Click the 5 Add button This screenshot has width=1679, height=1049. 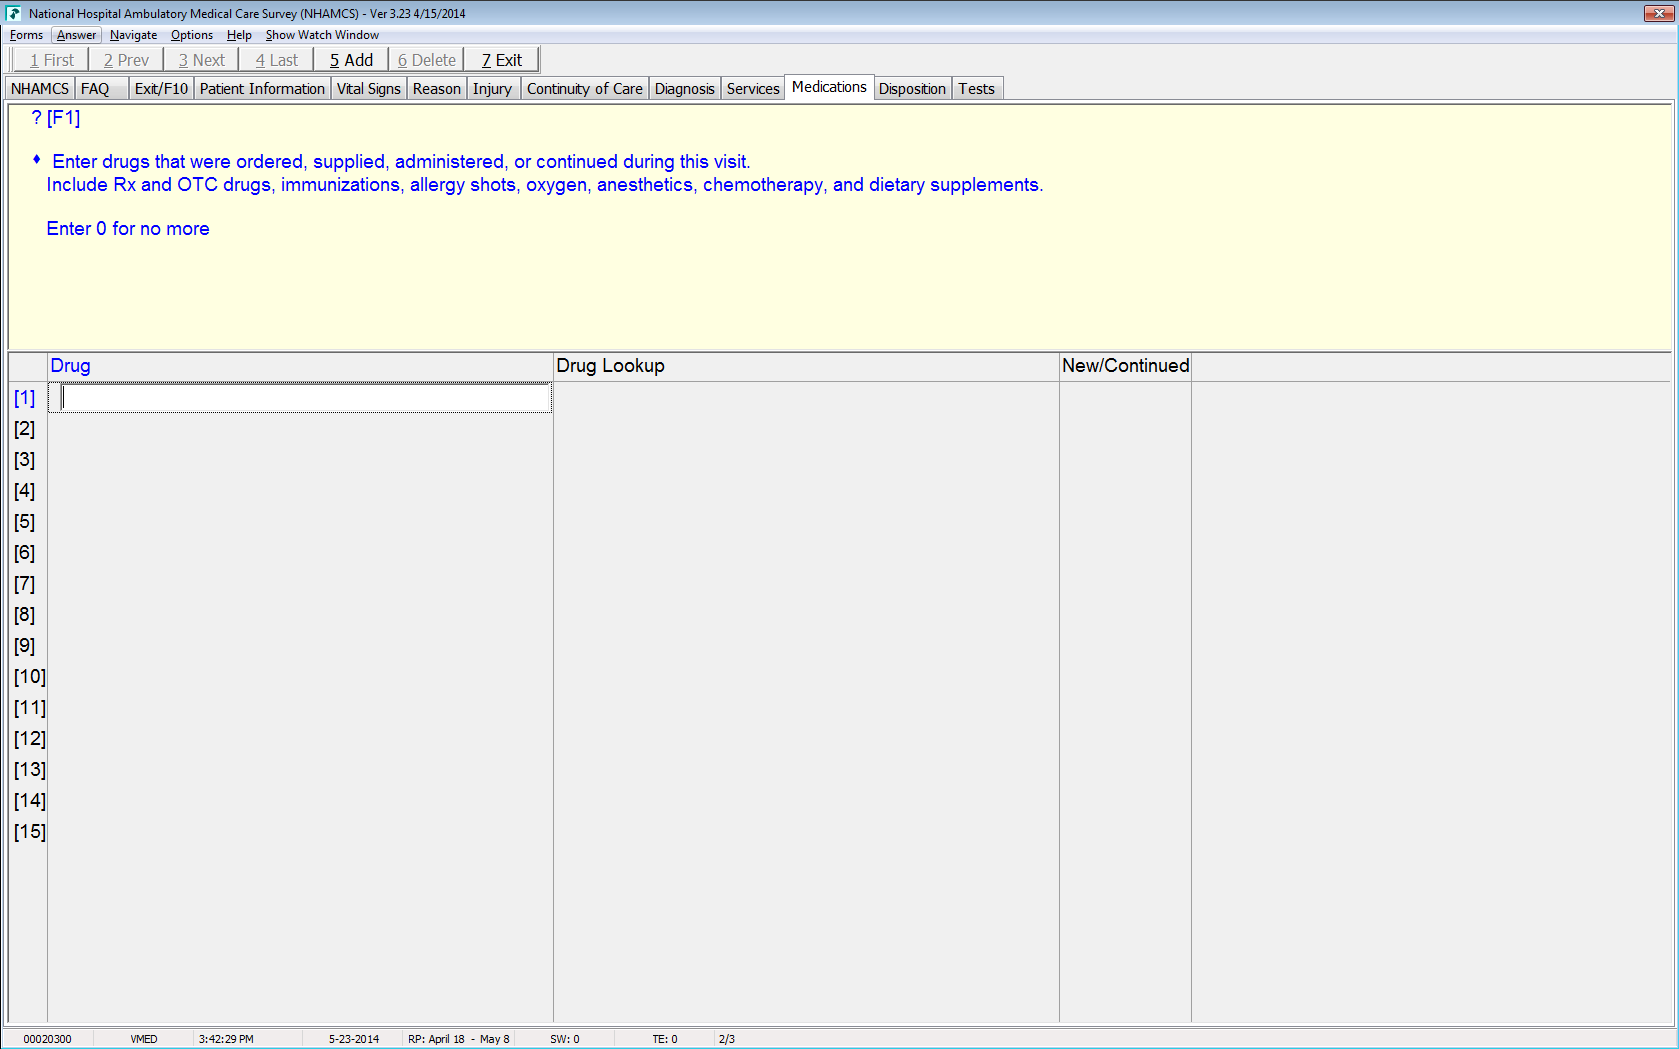click(x=351, y=60)
